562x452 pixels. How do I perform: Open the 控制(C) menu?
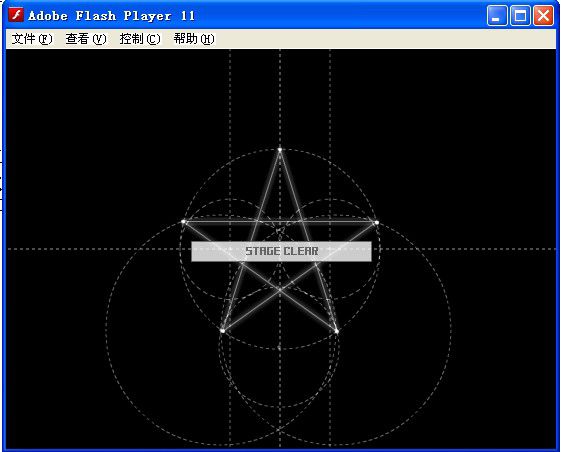tap(140, 39)
